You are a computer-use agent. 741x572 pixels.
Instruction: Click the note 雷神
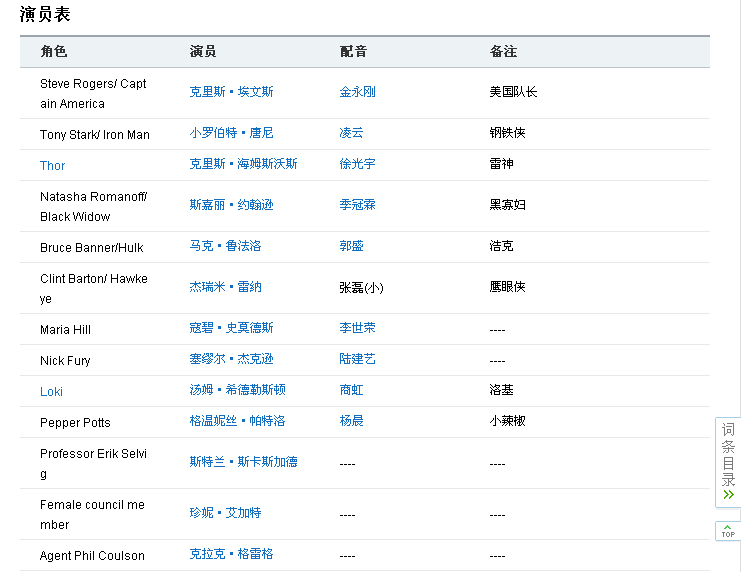click(501, 164)
